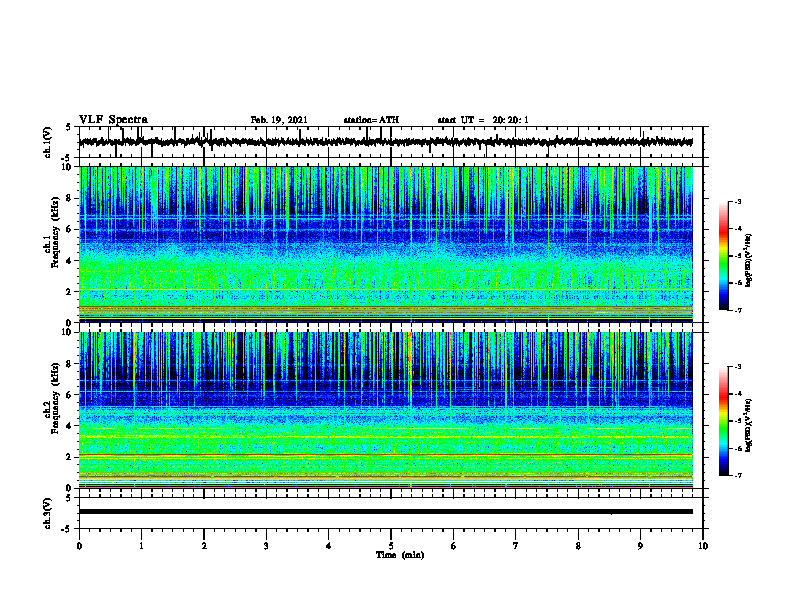The image size is (792, 612).
Task: Click the "7" tick on the time axis
Action: pyautogui.click(x=516, y=546)
